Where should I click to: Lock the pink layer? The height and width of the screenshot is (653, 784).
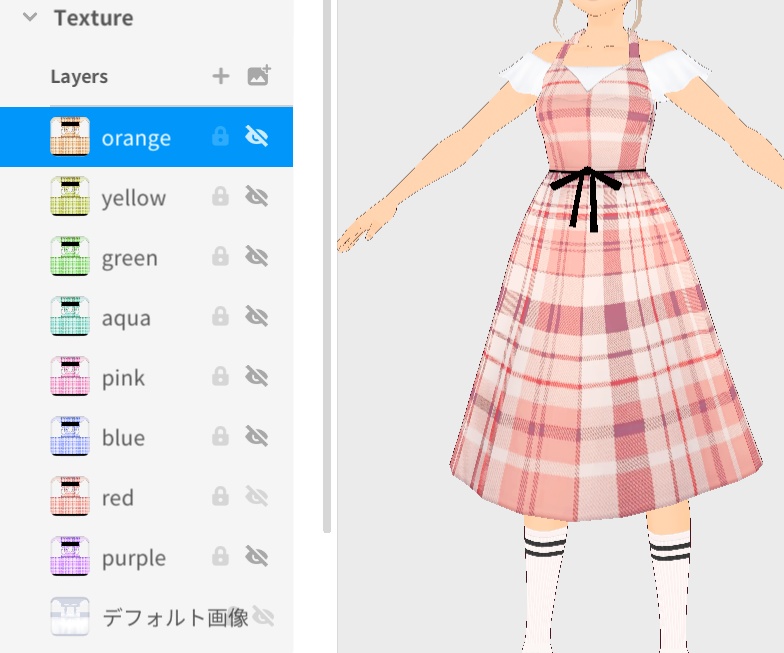click(x=220, y=376)
